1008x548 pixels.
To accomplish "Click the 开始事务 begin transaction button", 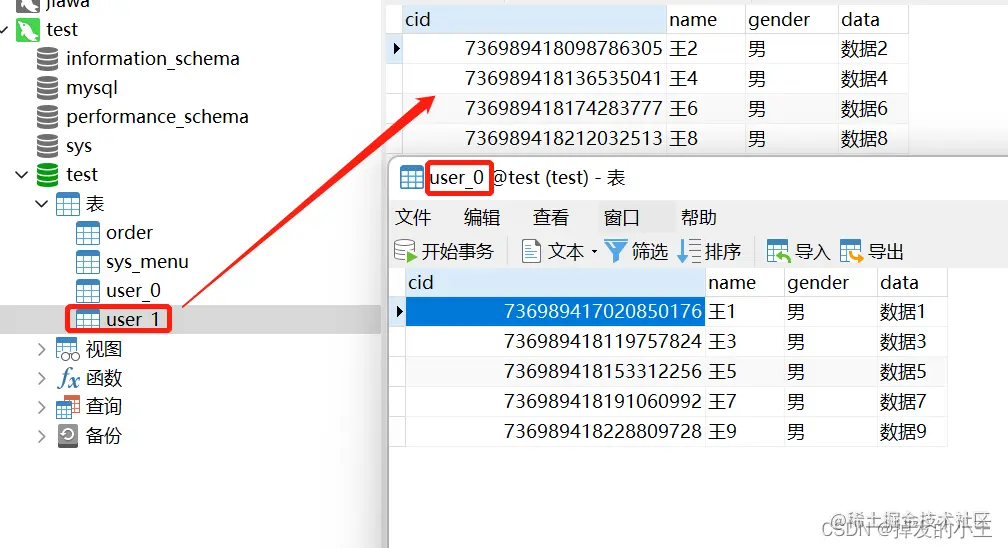I will coord(444,251).
